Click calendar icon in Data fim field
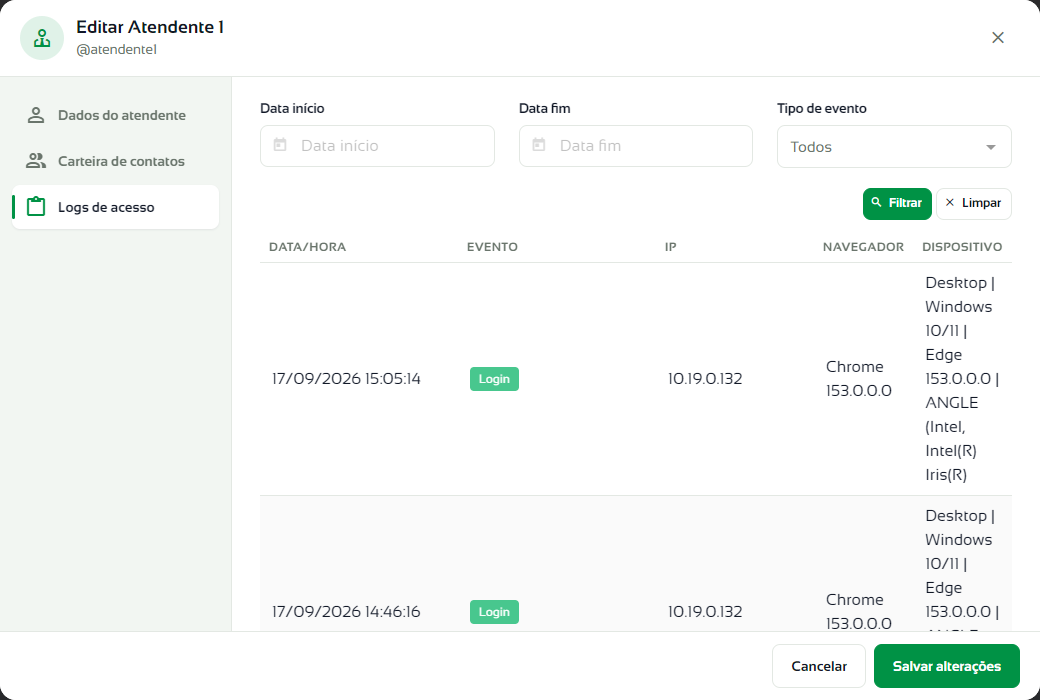 tap(539, 145)
